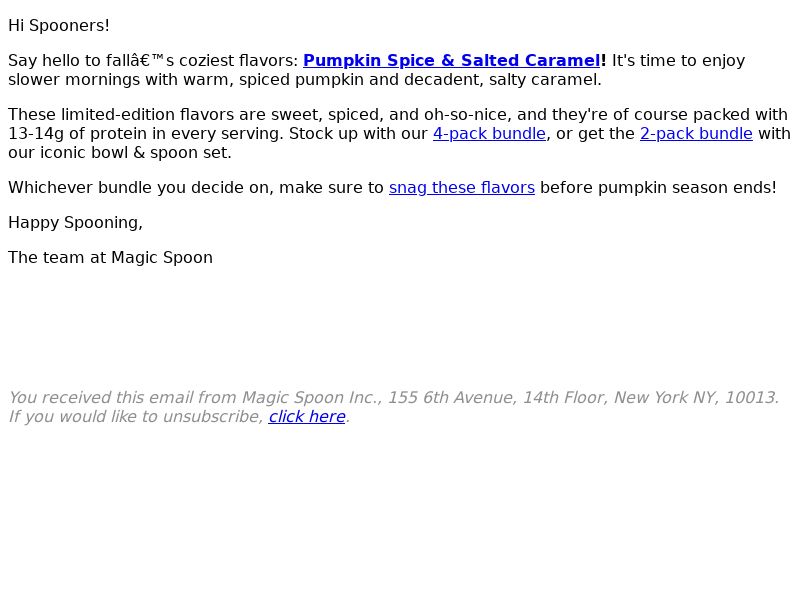
Task: Click the 'Stock up with our' text
Action: [358, 134]
